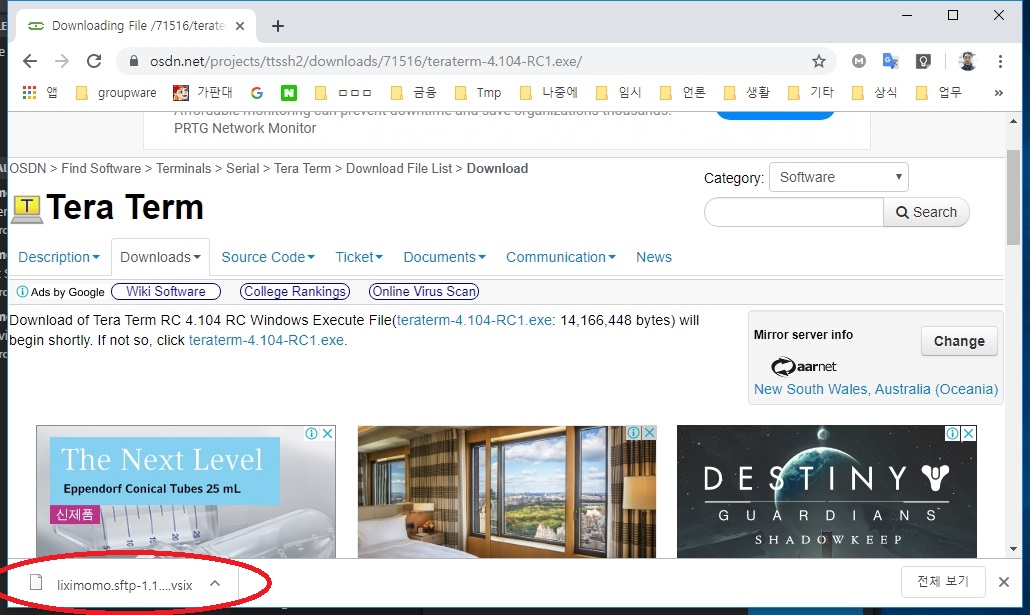The image size is (1030, 615).
Task: Open the 언론 bookmark folder
Action: (683, 93)
